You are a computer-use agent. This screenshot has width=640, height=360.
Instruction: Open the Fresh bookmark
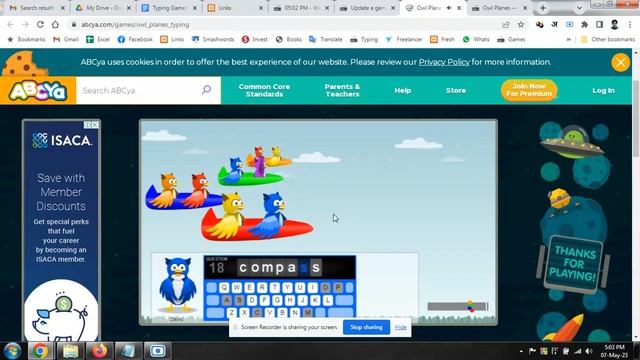(x=442, y=39)
